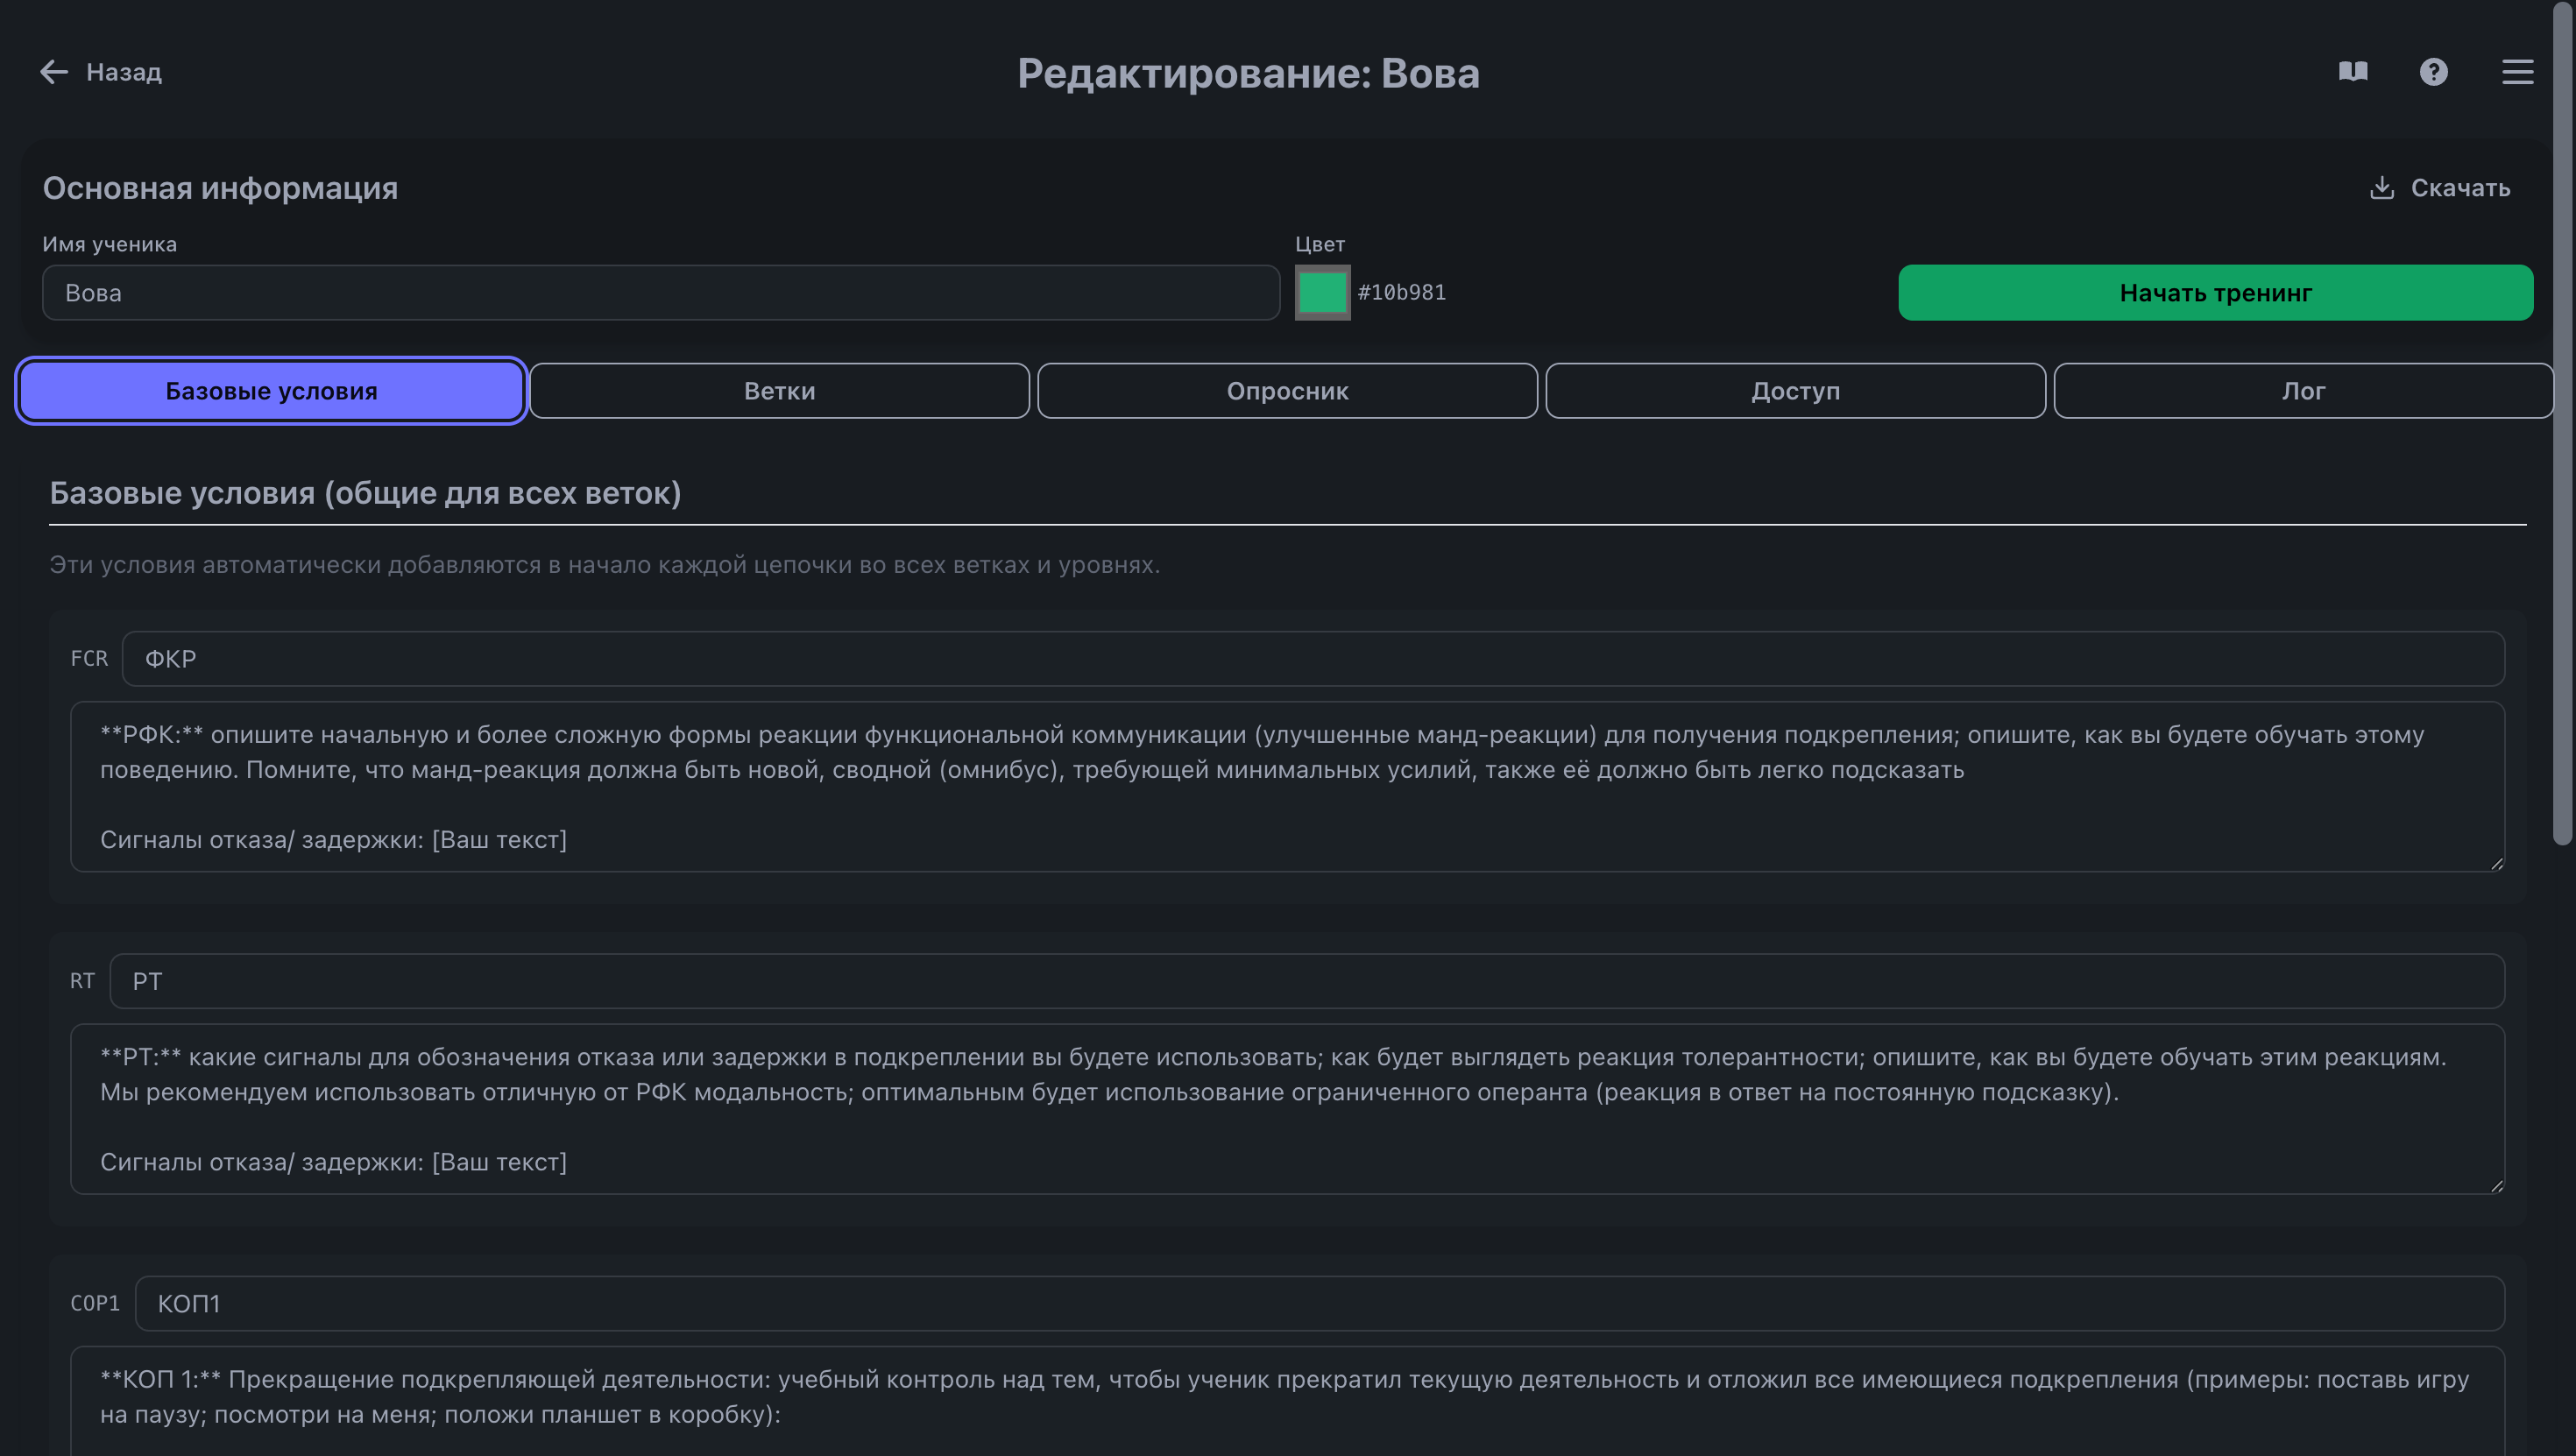Click the Имя ученика input containing Вова

click(x=660, y=293)
